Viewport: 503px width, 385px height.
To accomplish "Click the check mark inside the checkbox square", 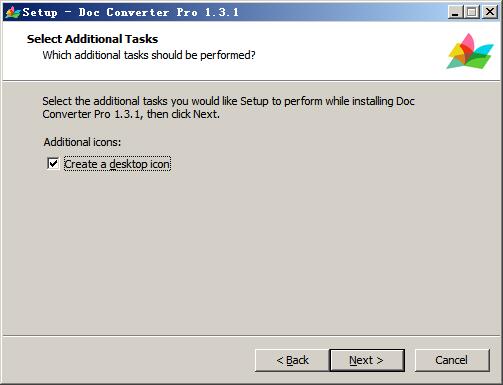I will click(53, 164).
